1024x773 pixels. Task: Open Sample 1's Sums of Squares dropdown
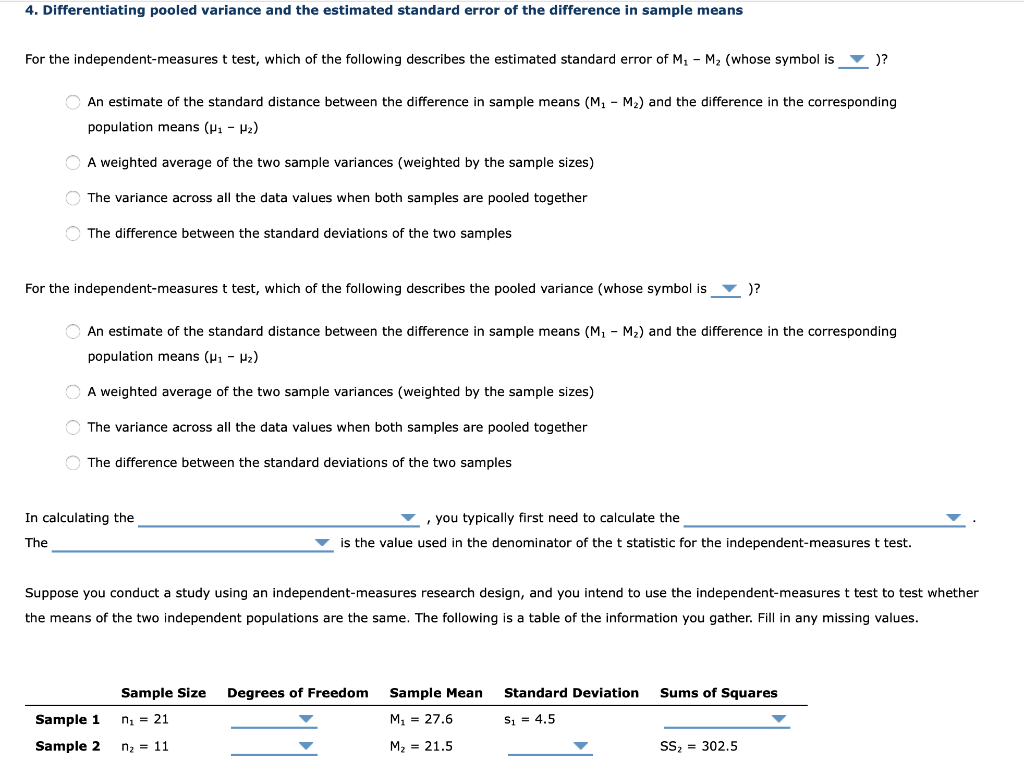[x=781, y=719]
